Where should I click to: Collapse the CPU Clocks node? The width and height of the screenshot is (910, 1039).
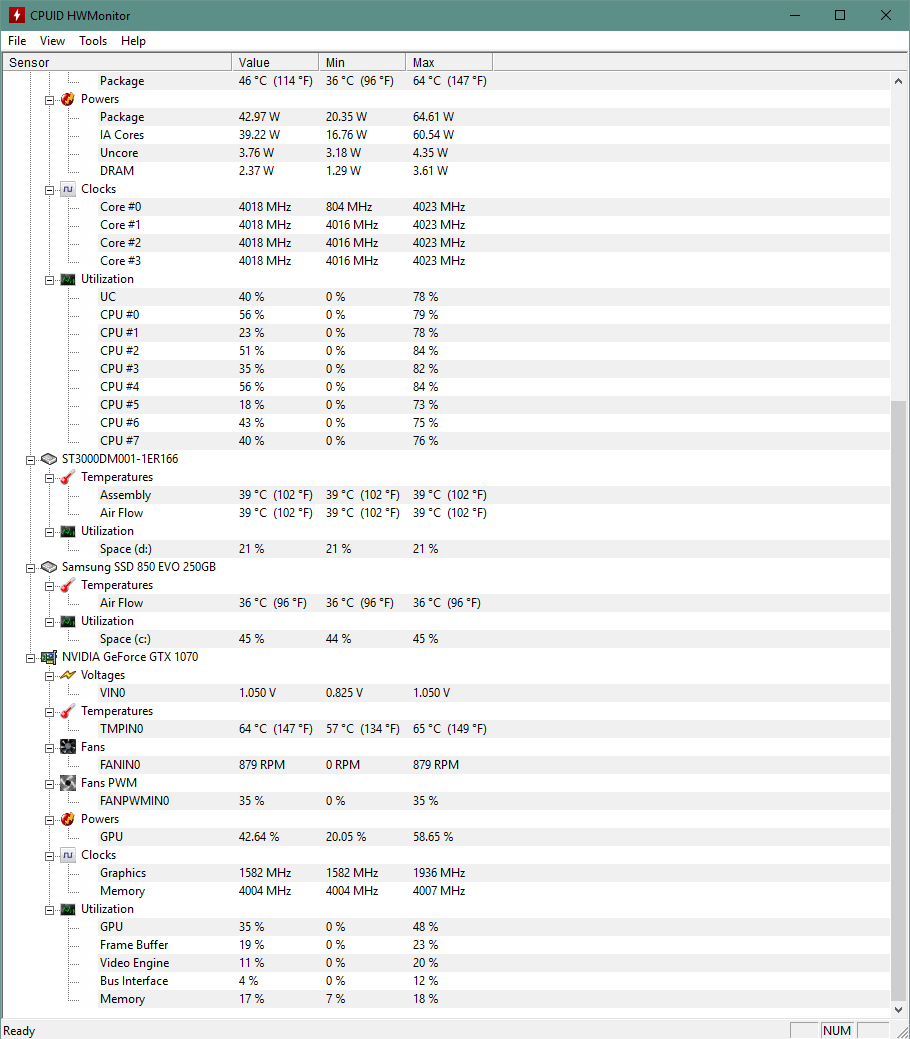tap(49, 191)
